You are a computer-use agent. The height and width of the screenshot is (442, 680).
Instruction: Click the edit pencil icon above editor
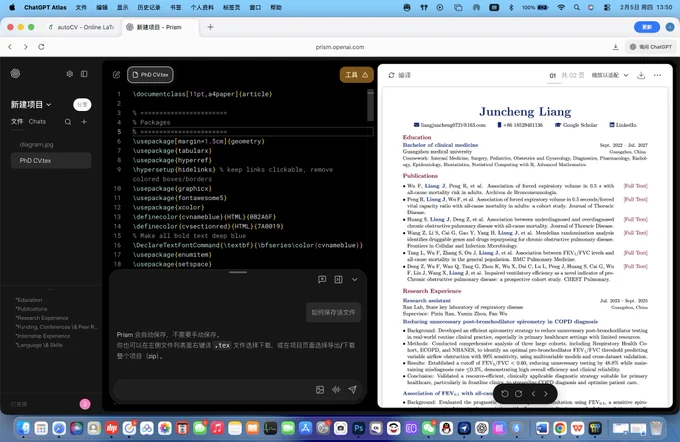pos(116,75)
